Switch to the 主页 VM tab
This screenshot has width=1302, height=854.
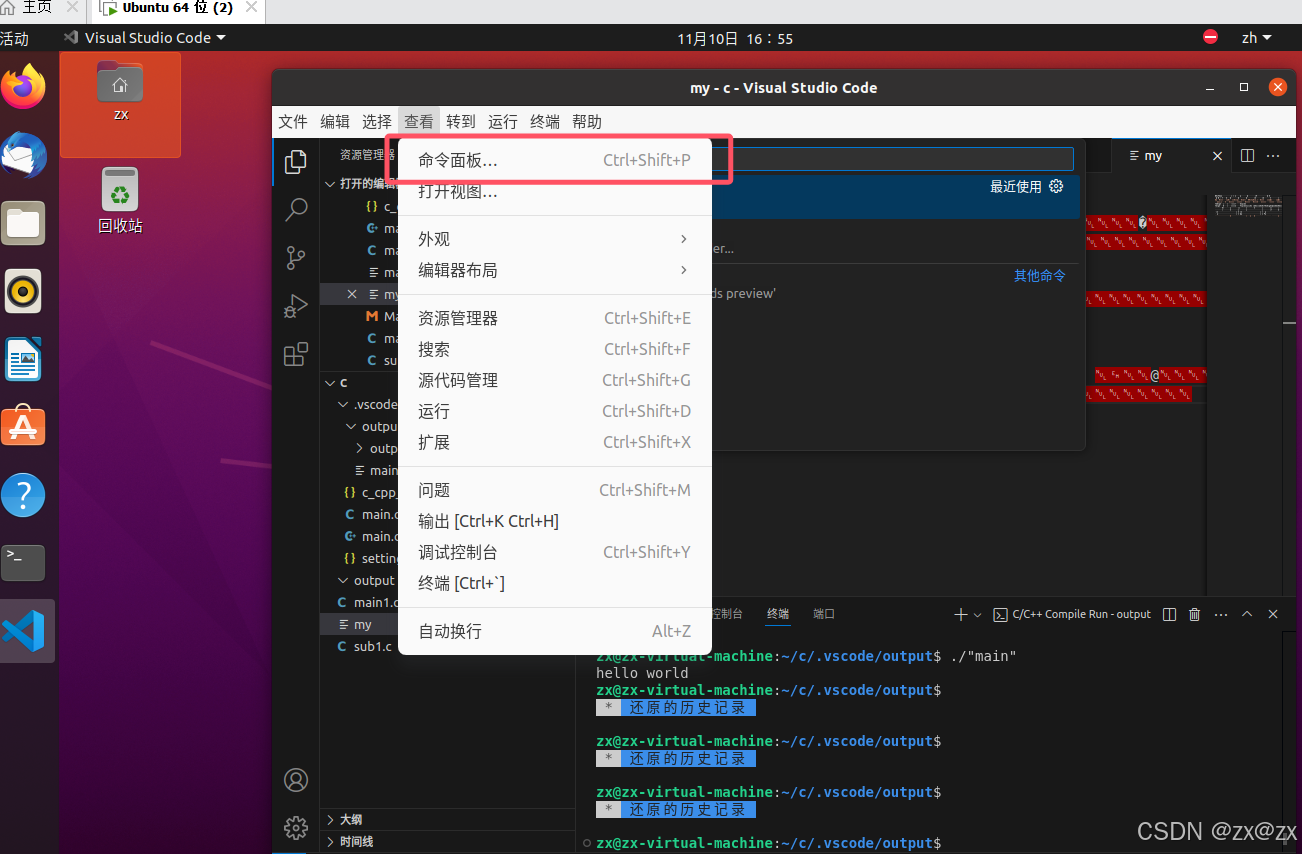37,9
